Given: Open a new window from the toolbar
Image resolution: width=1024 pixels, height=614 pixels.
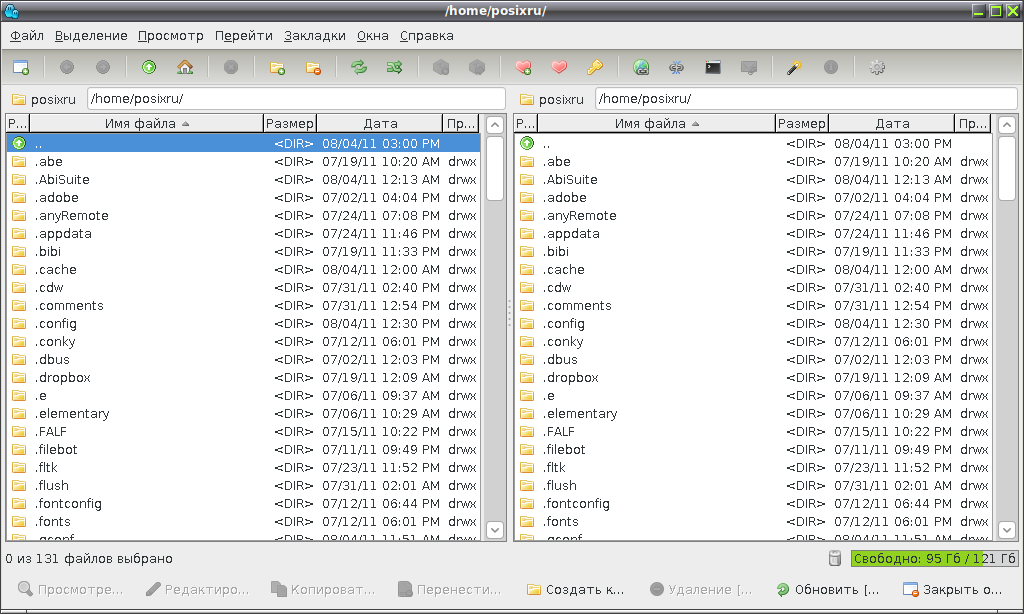Looking at the screenshot, I should coord(21,67).
